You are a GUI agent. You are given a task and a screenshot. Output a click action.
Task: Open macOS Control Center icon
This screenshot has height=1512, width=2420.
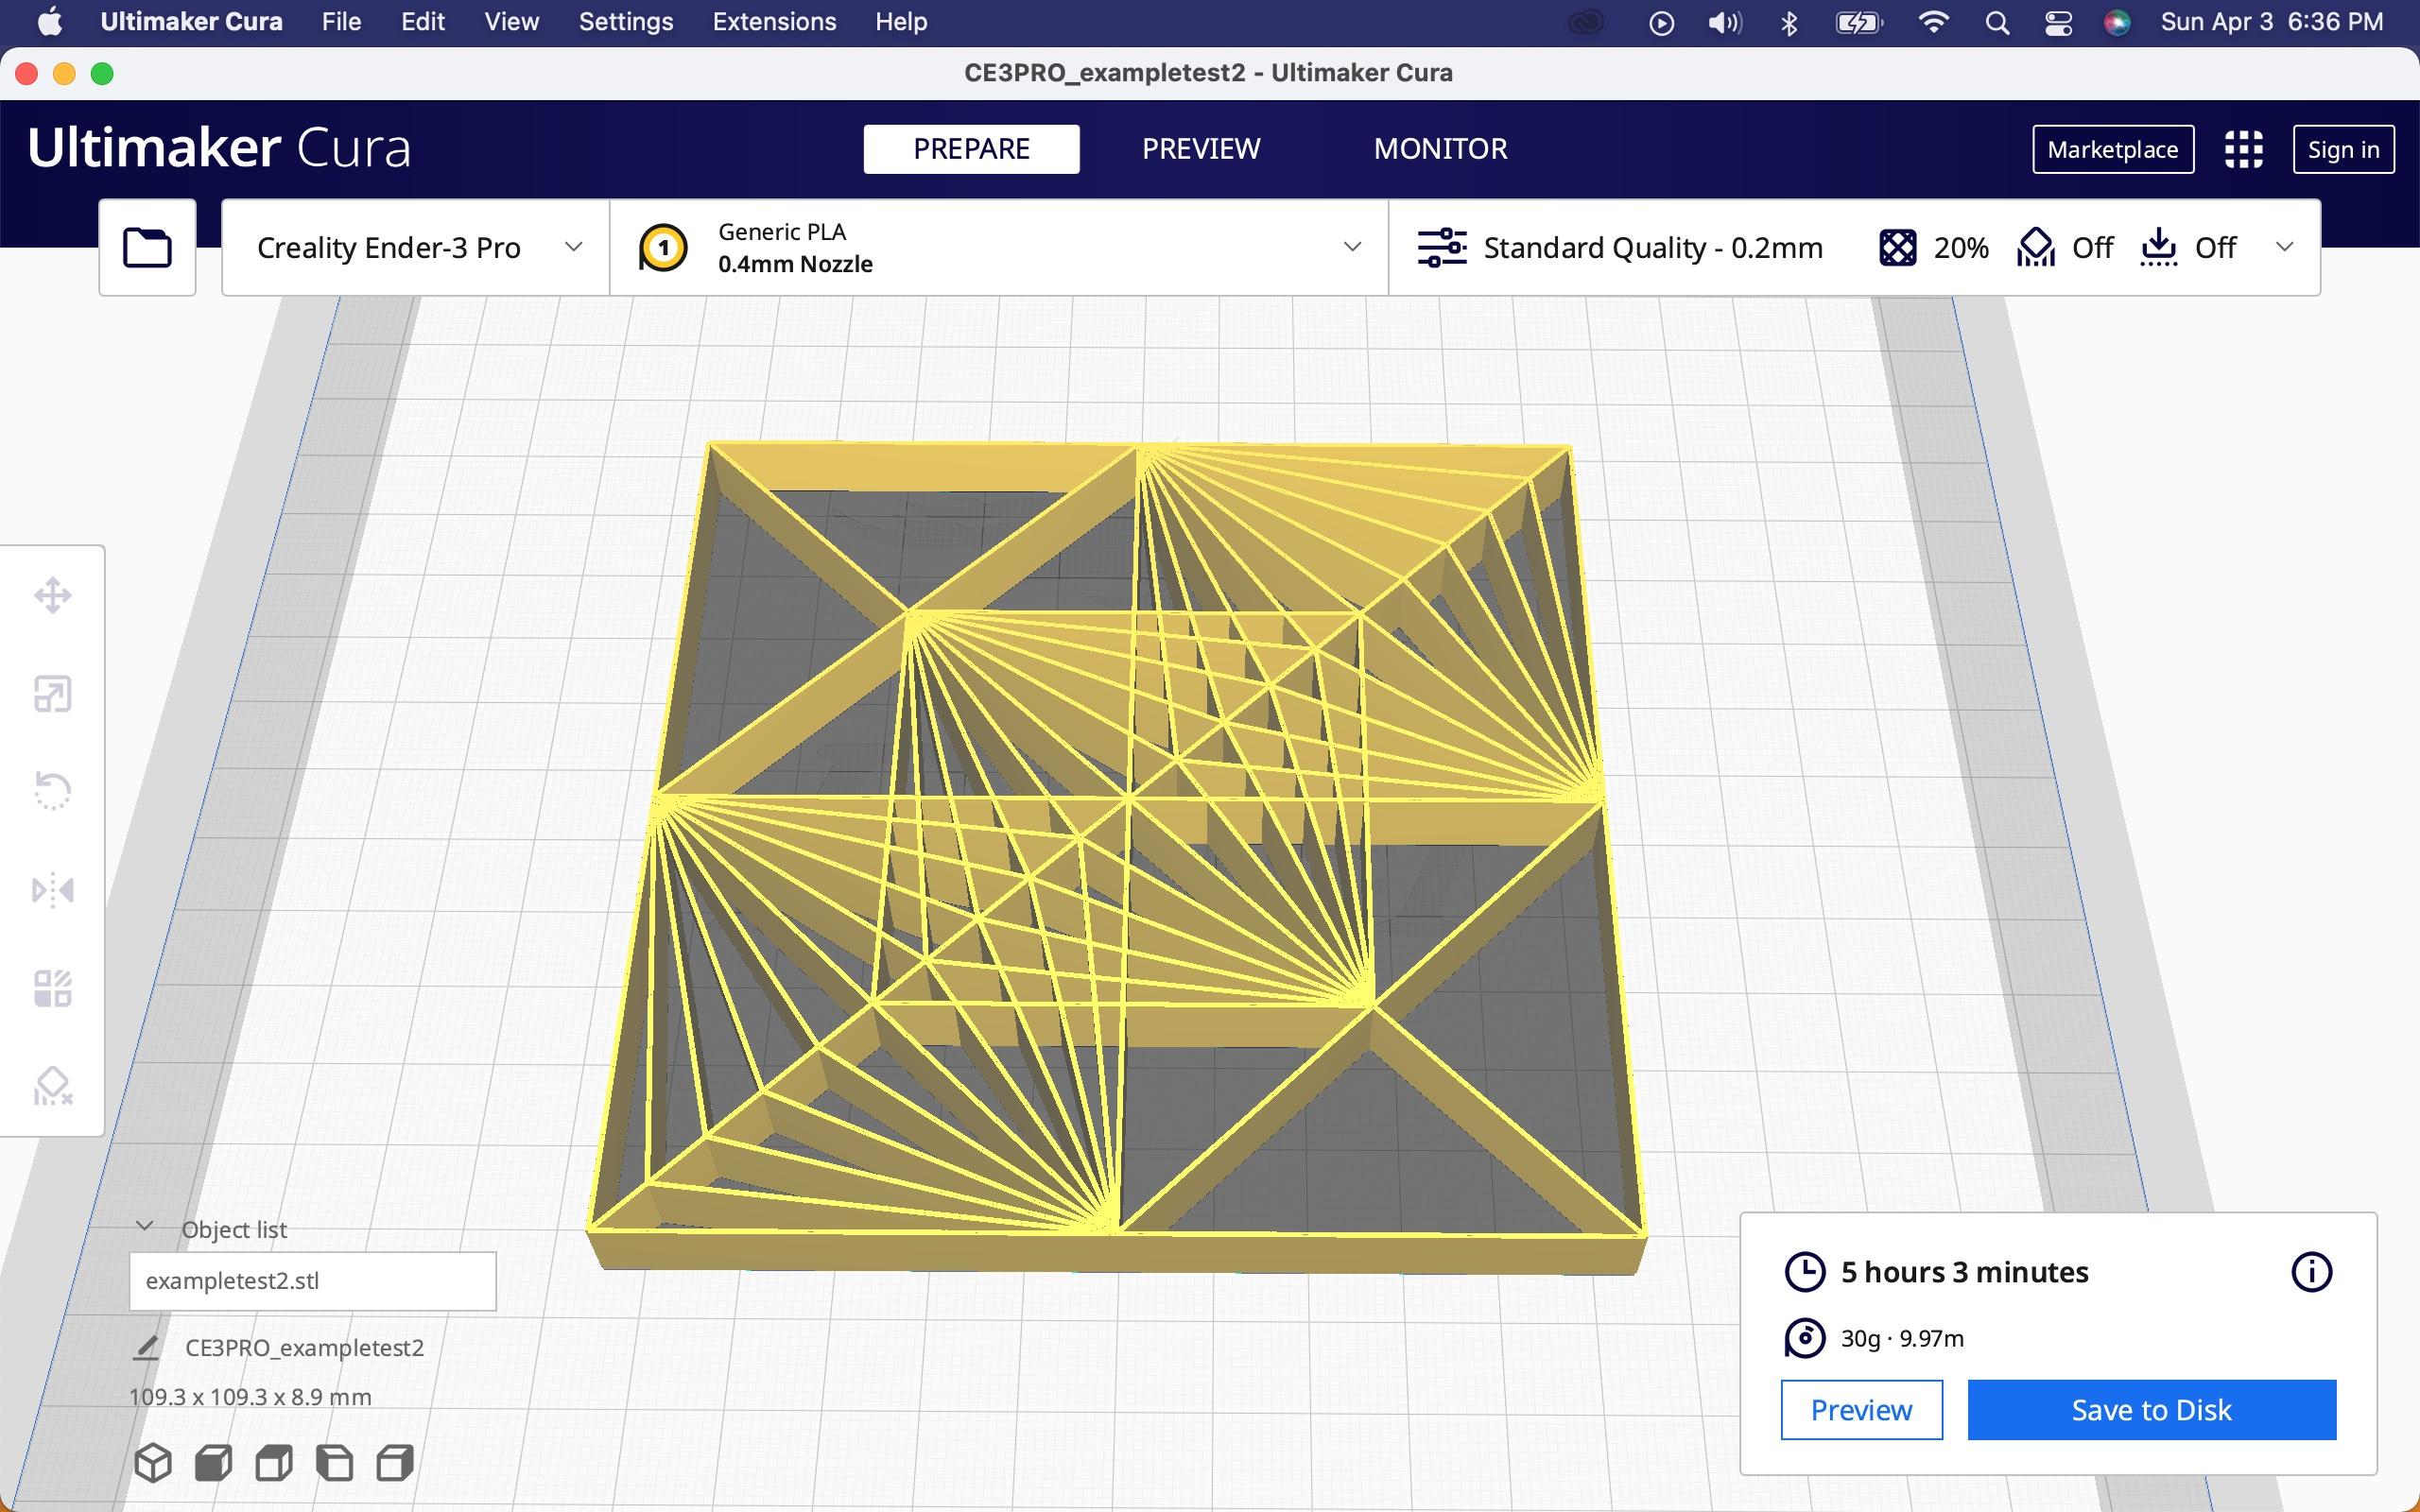(x=2058, y=22)
